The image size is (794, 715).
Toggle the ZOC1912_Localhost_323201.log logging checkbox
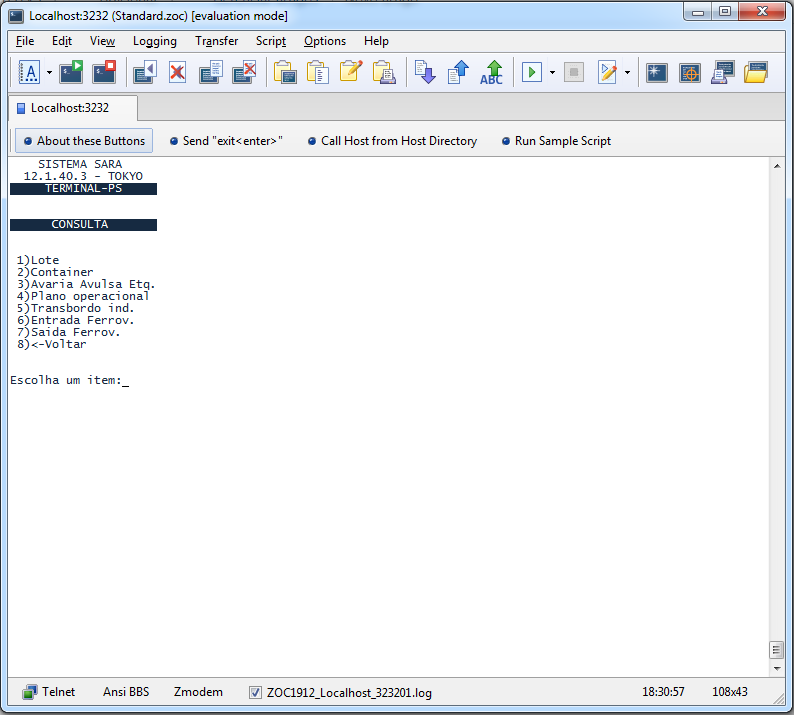click(x=255, y=692)
